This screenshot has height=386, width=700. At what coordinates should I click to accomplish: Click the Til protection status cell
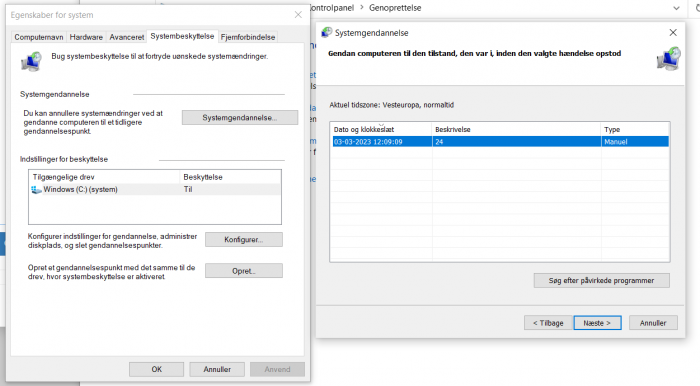tap(188, 190)
